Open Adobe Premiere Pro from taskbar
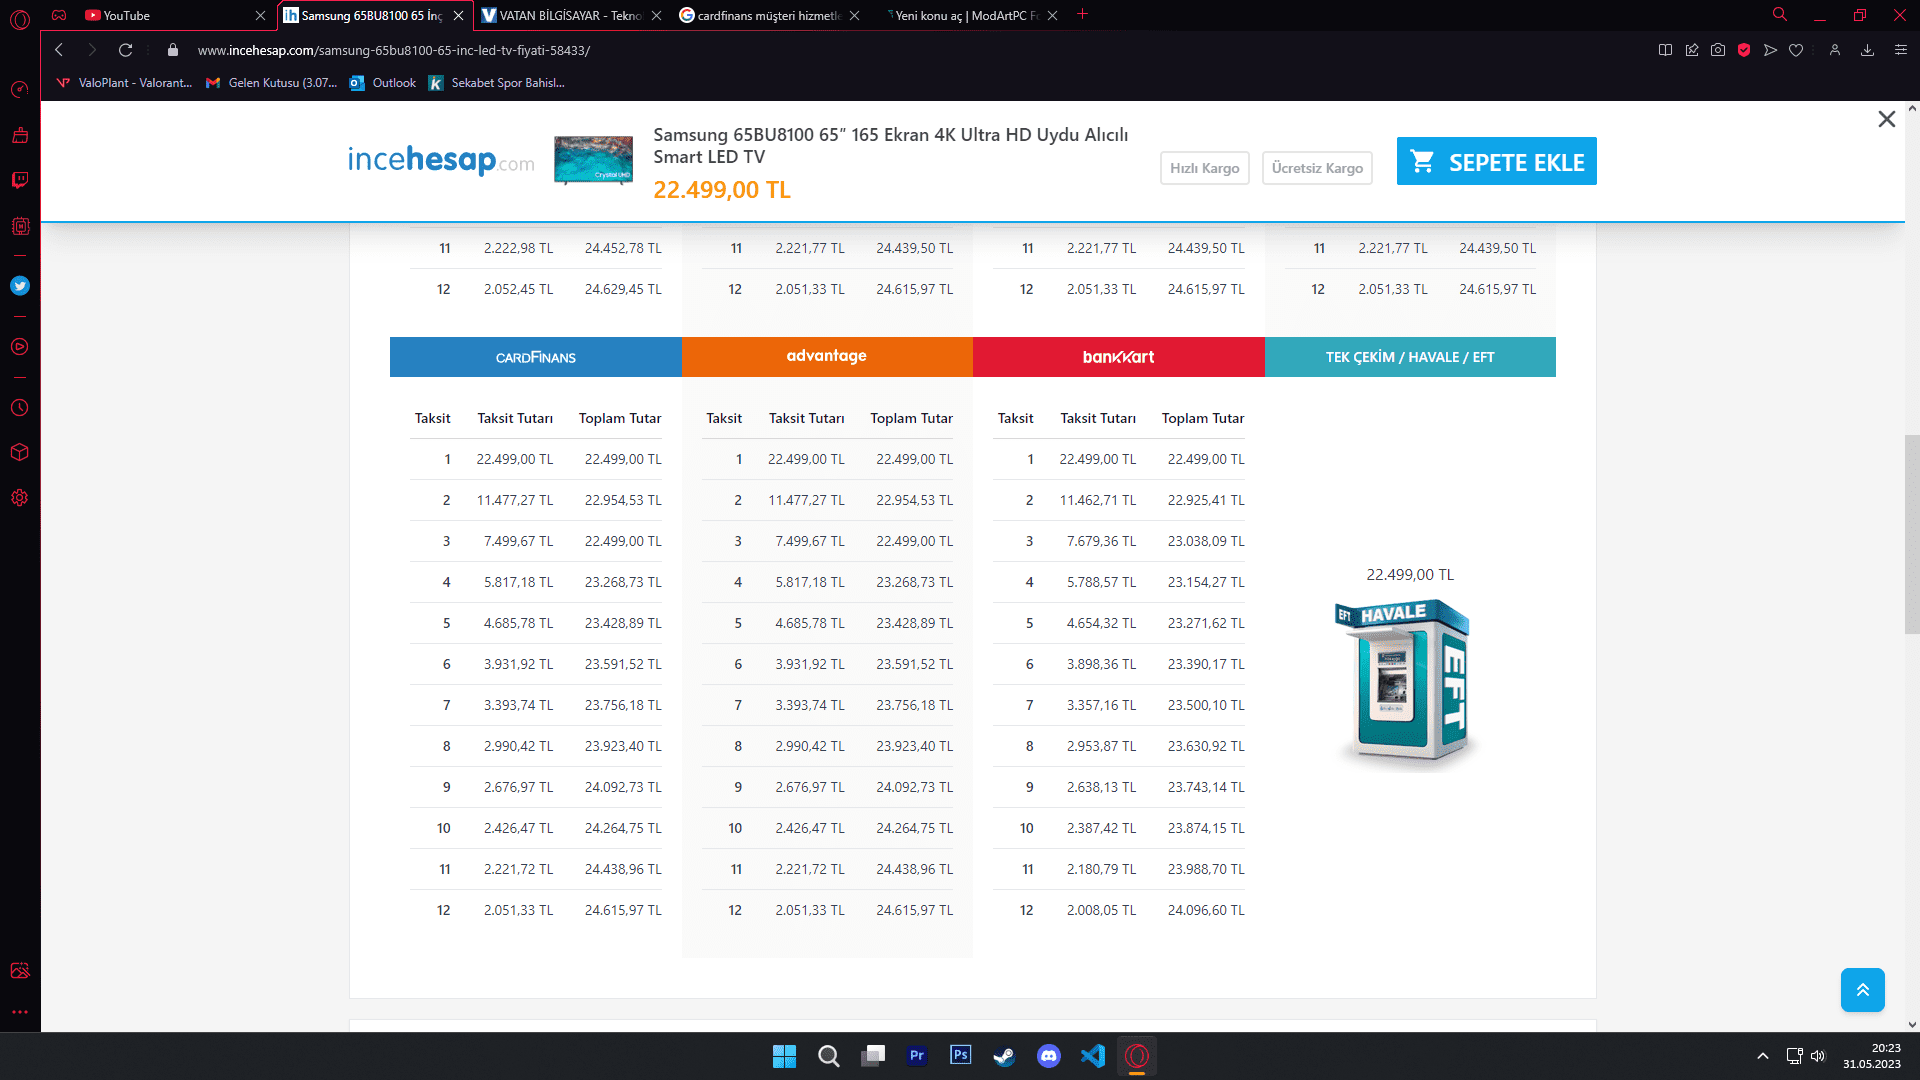The width and height of the screenshot is (1920, 1080). tap(916, 1056)
